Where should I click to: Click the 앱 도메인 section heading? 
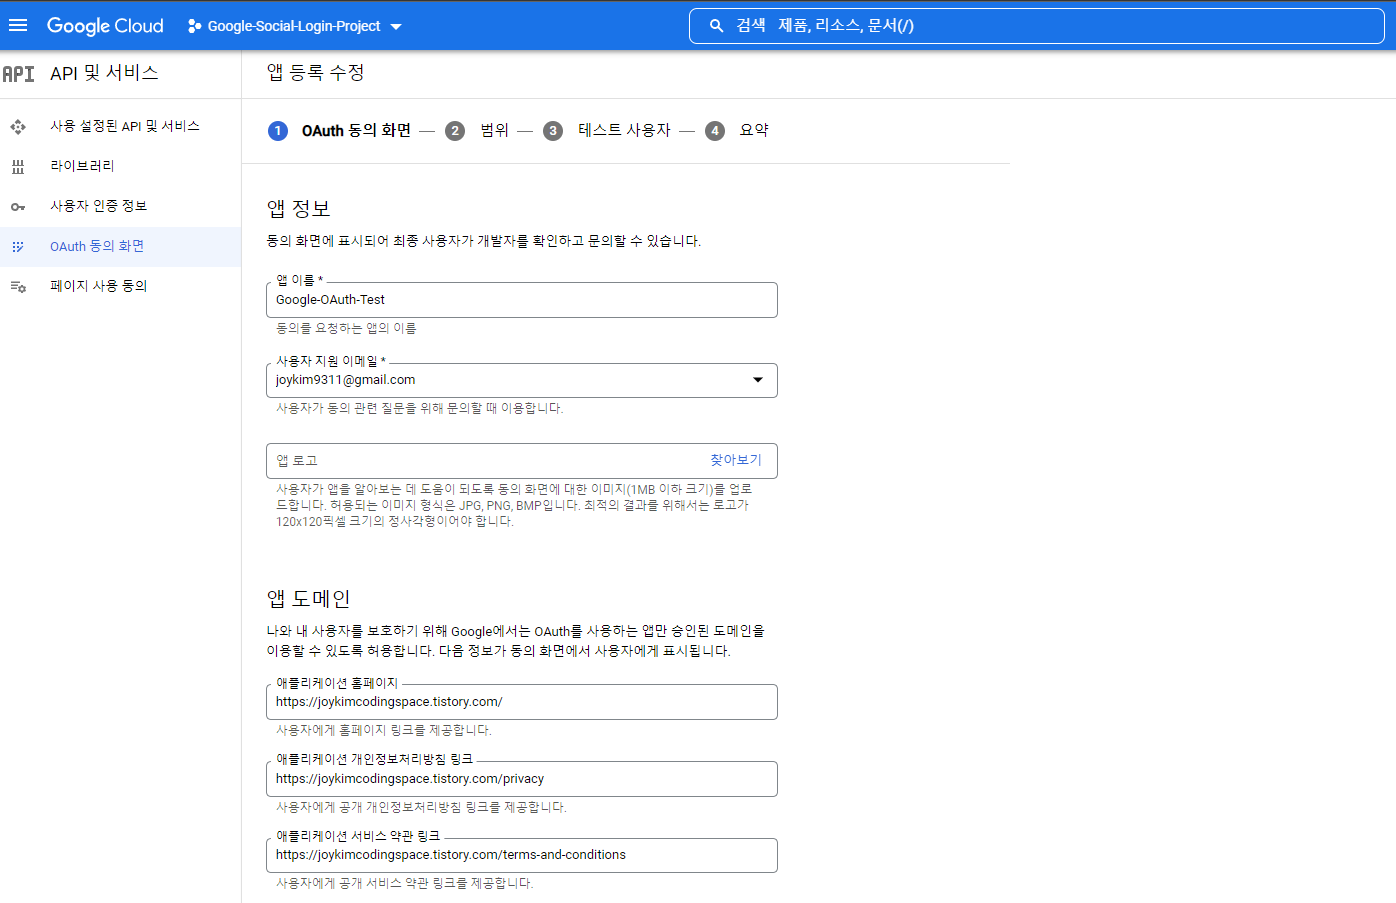tap(308, 598)
